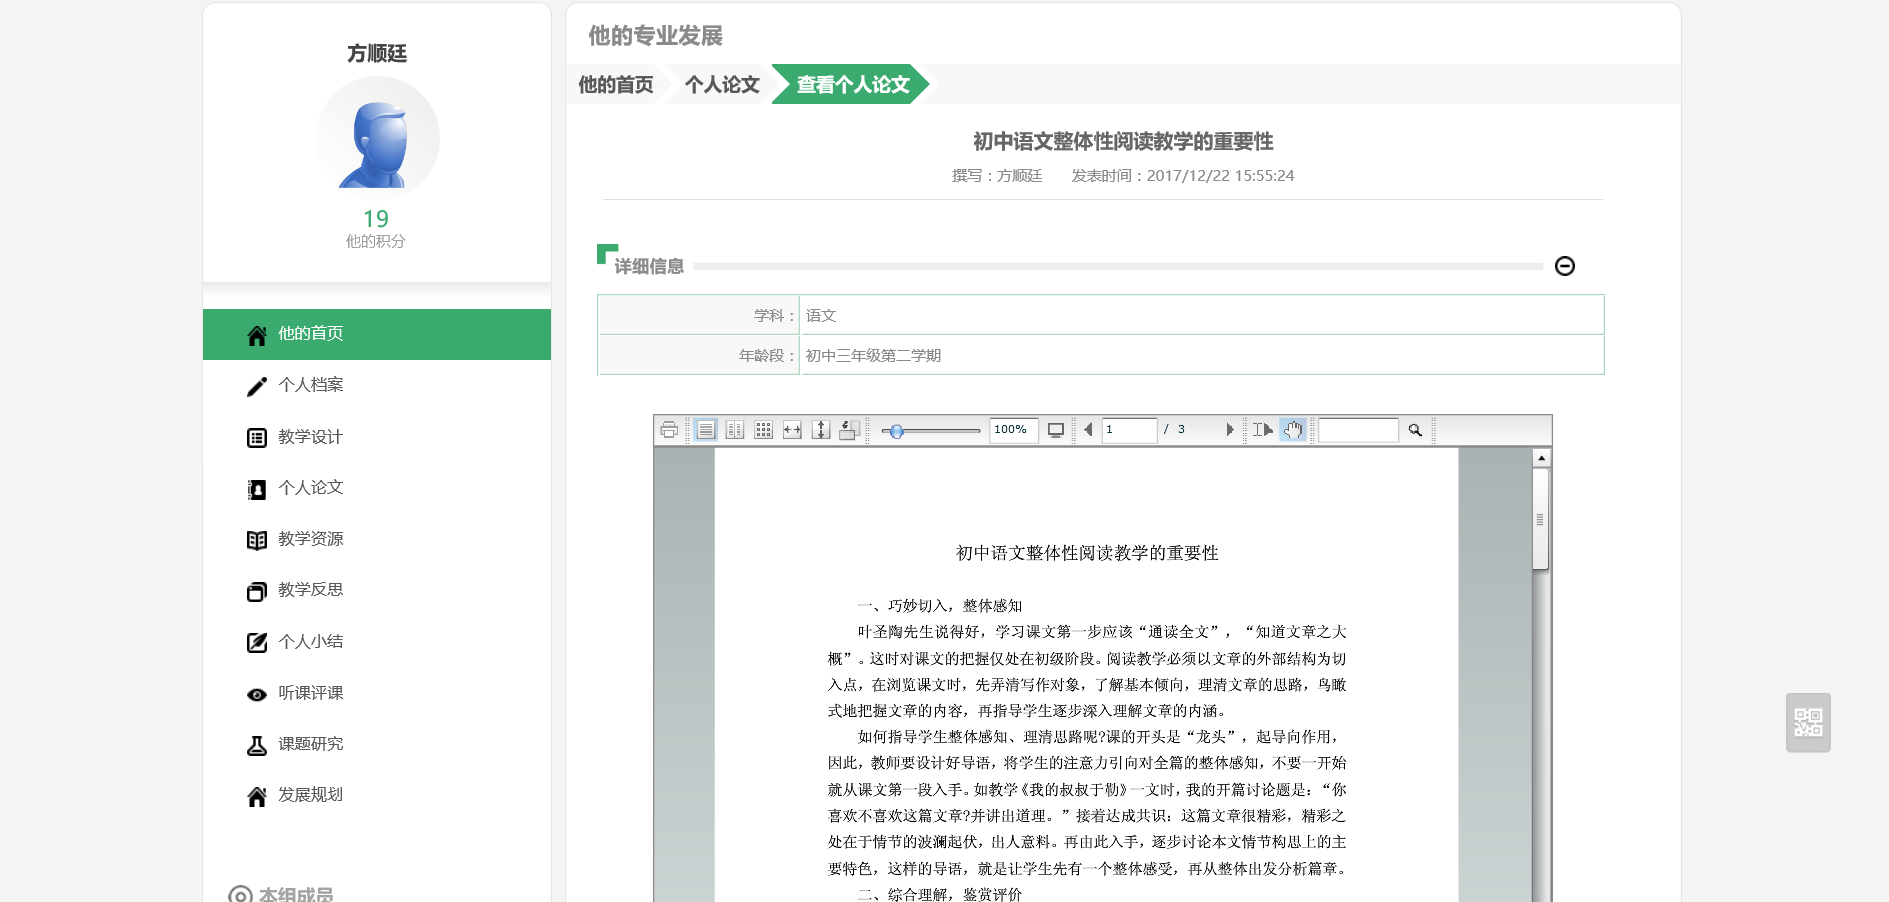The height and width of the screenshot is (902, 1889).
Task: Fit document to page height
Action: tap(821, 430)
